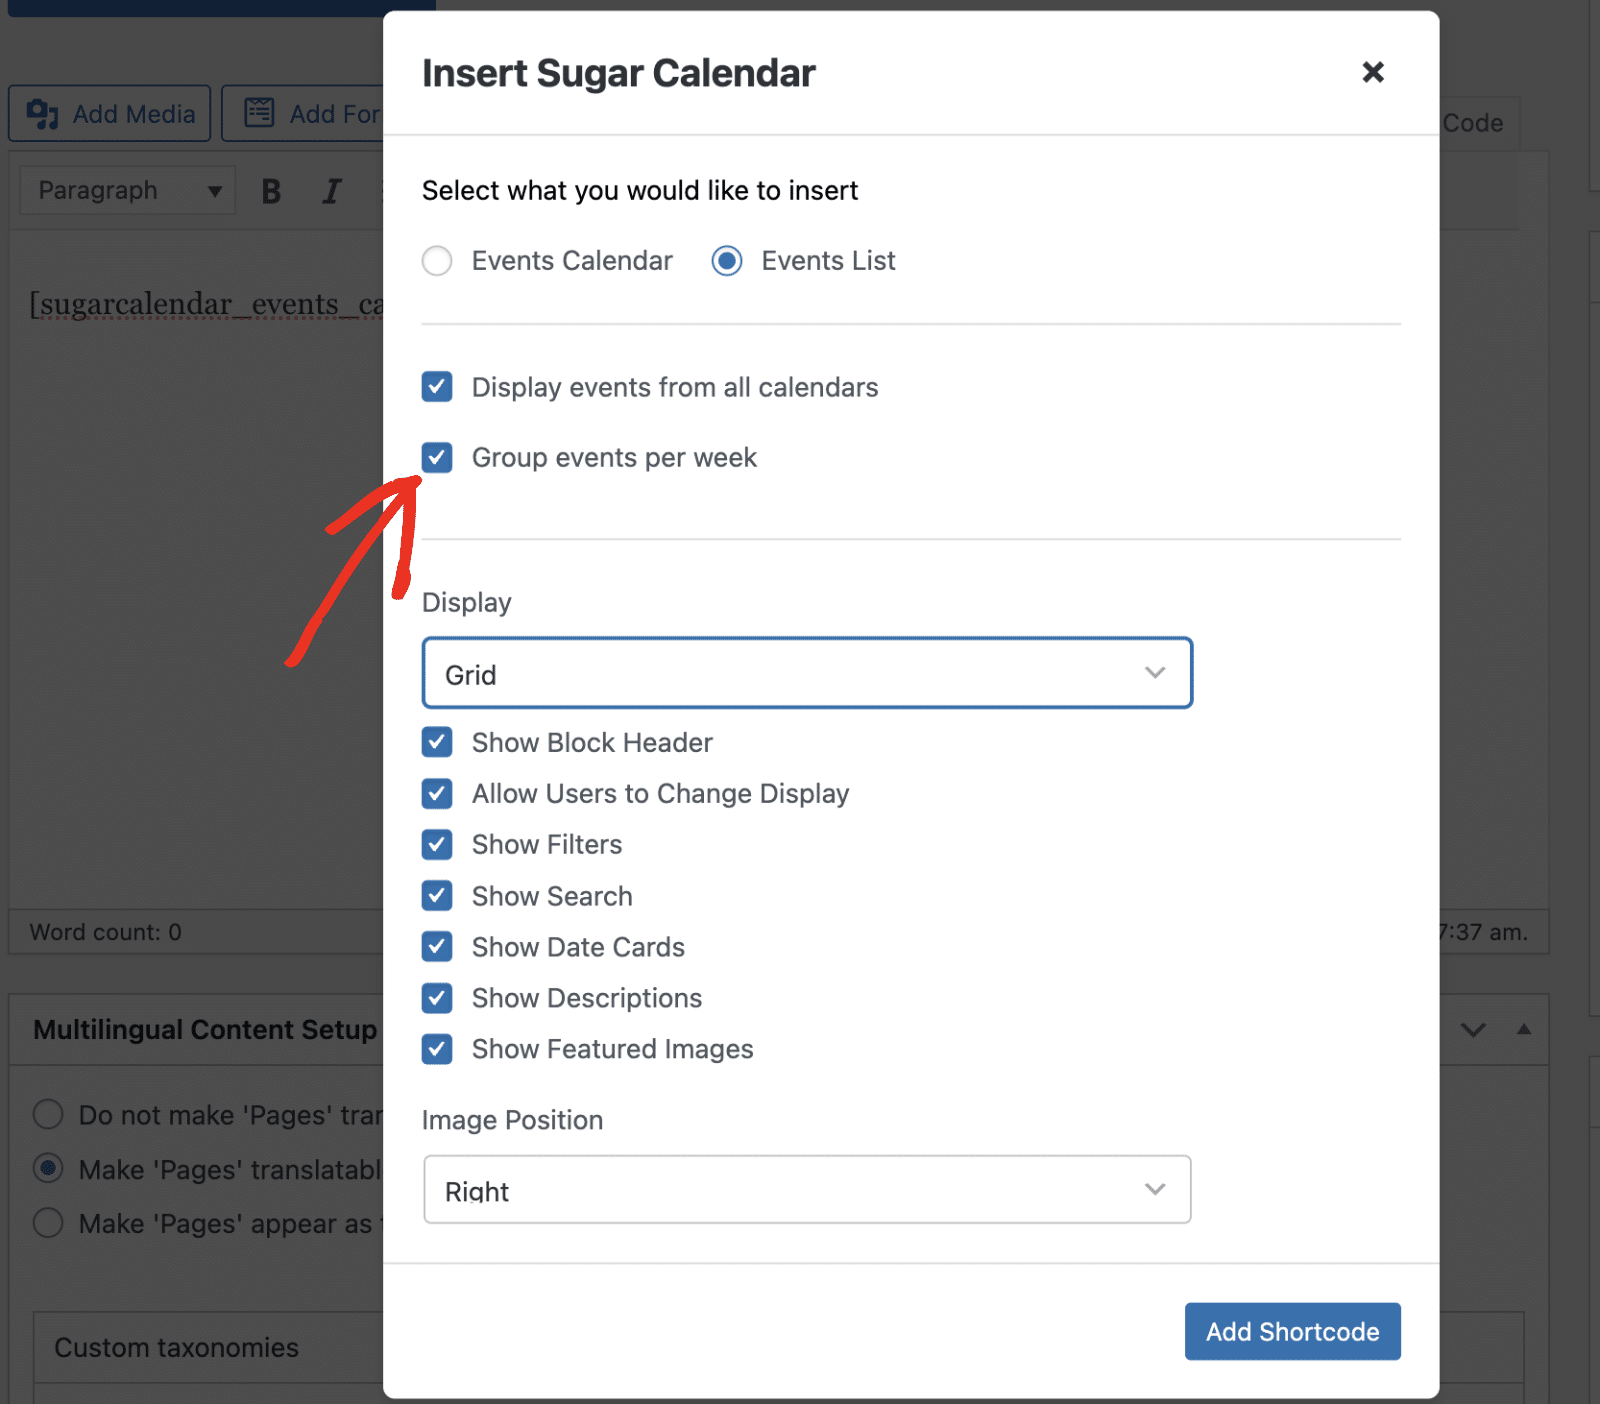Click the Add Media button
The width and height of the screenshot is (1600, 1404).
[110, 114]
